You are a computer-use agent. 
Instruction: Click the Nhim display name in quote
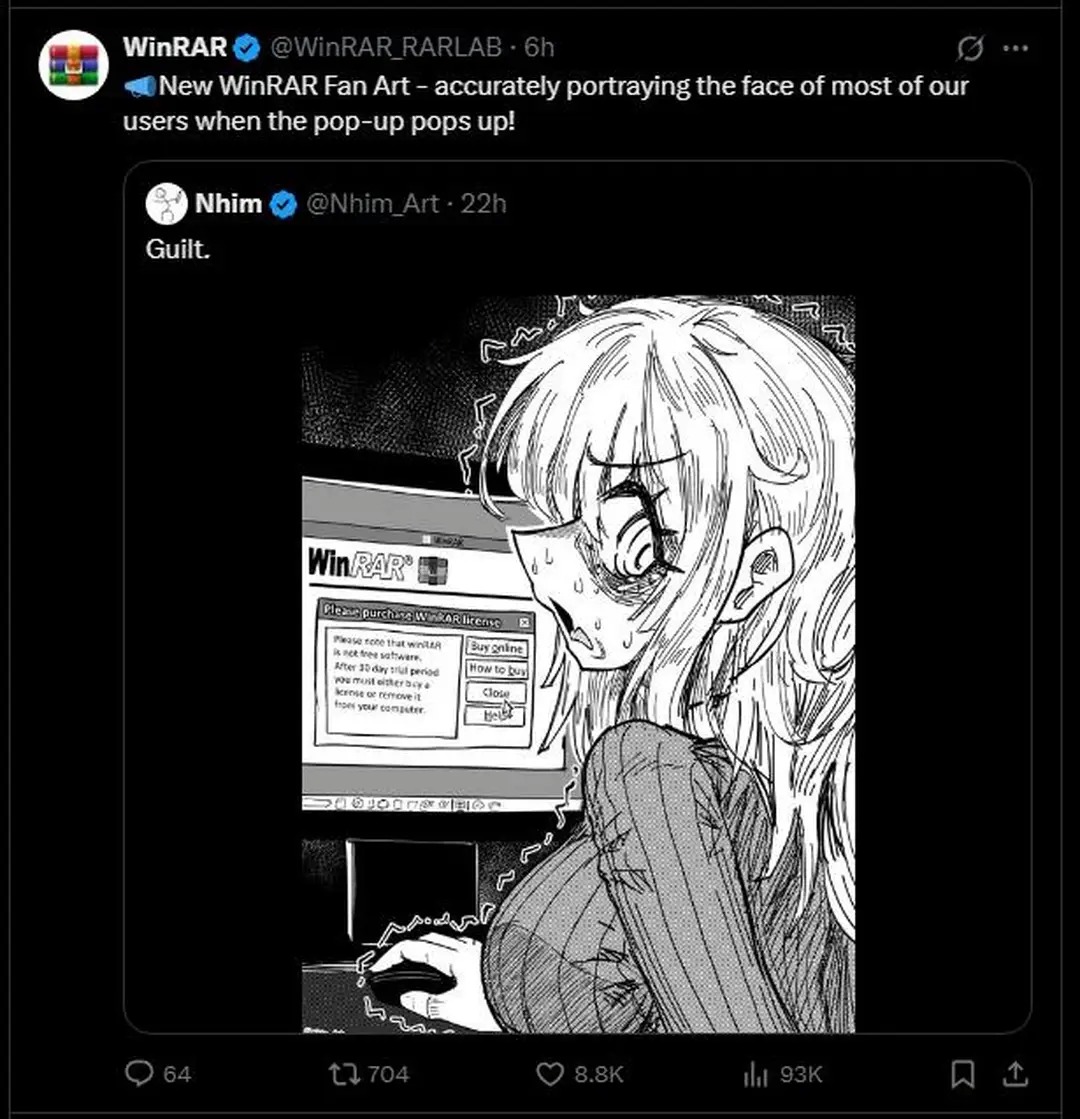click(228, 204)
